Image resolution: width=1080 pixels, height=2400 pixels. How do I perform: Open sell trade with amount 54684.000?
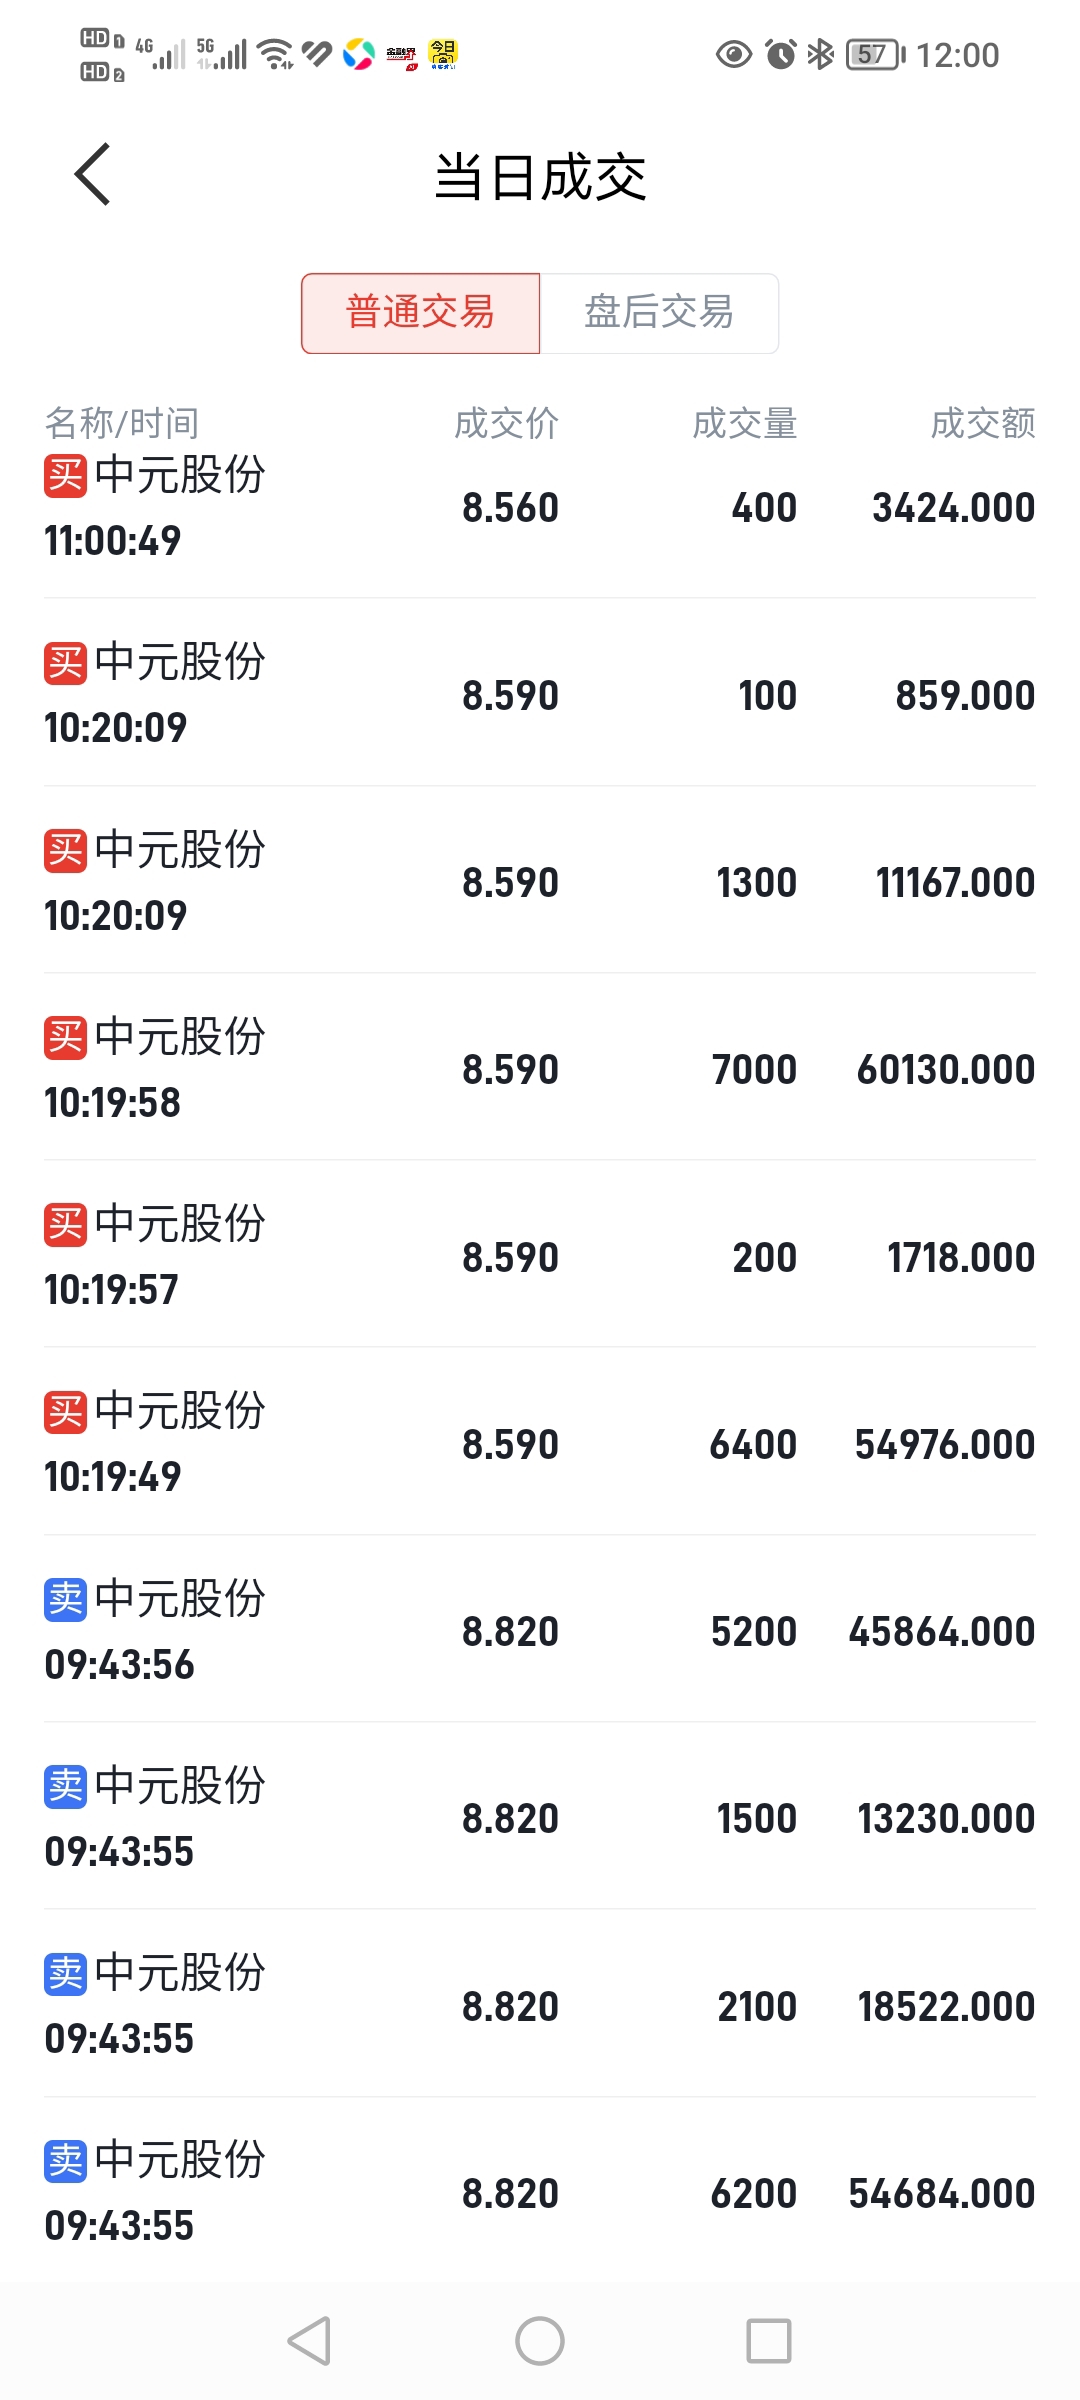[540, 2192]
